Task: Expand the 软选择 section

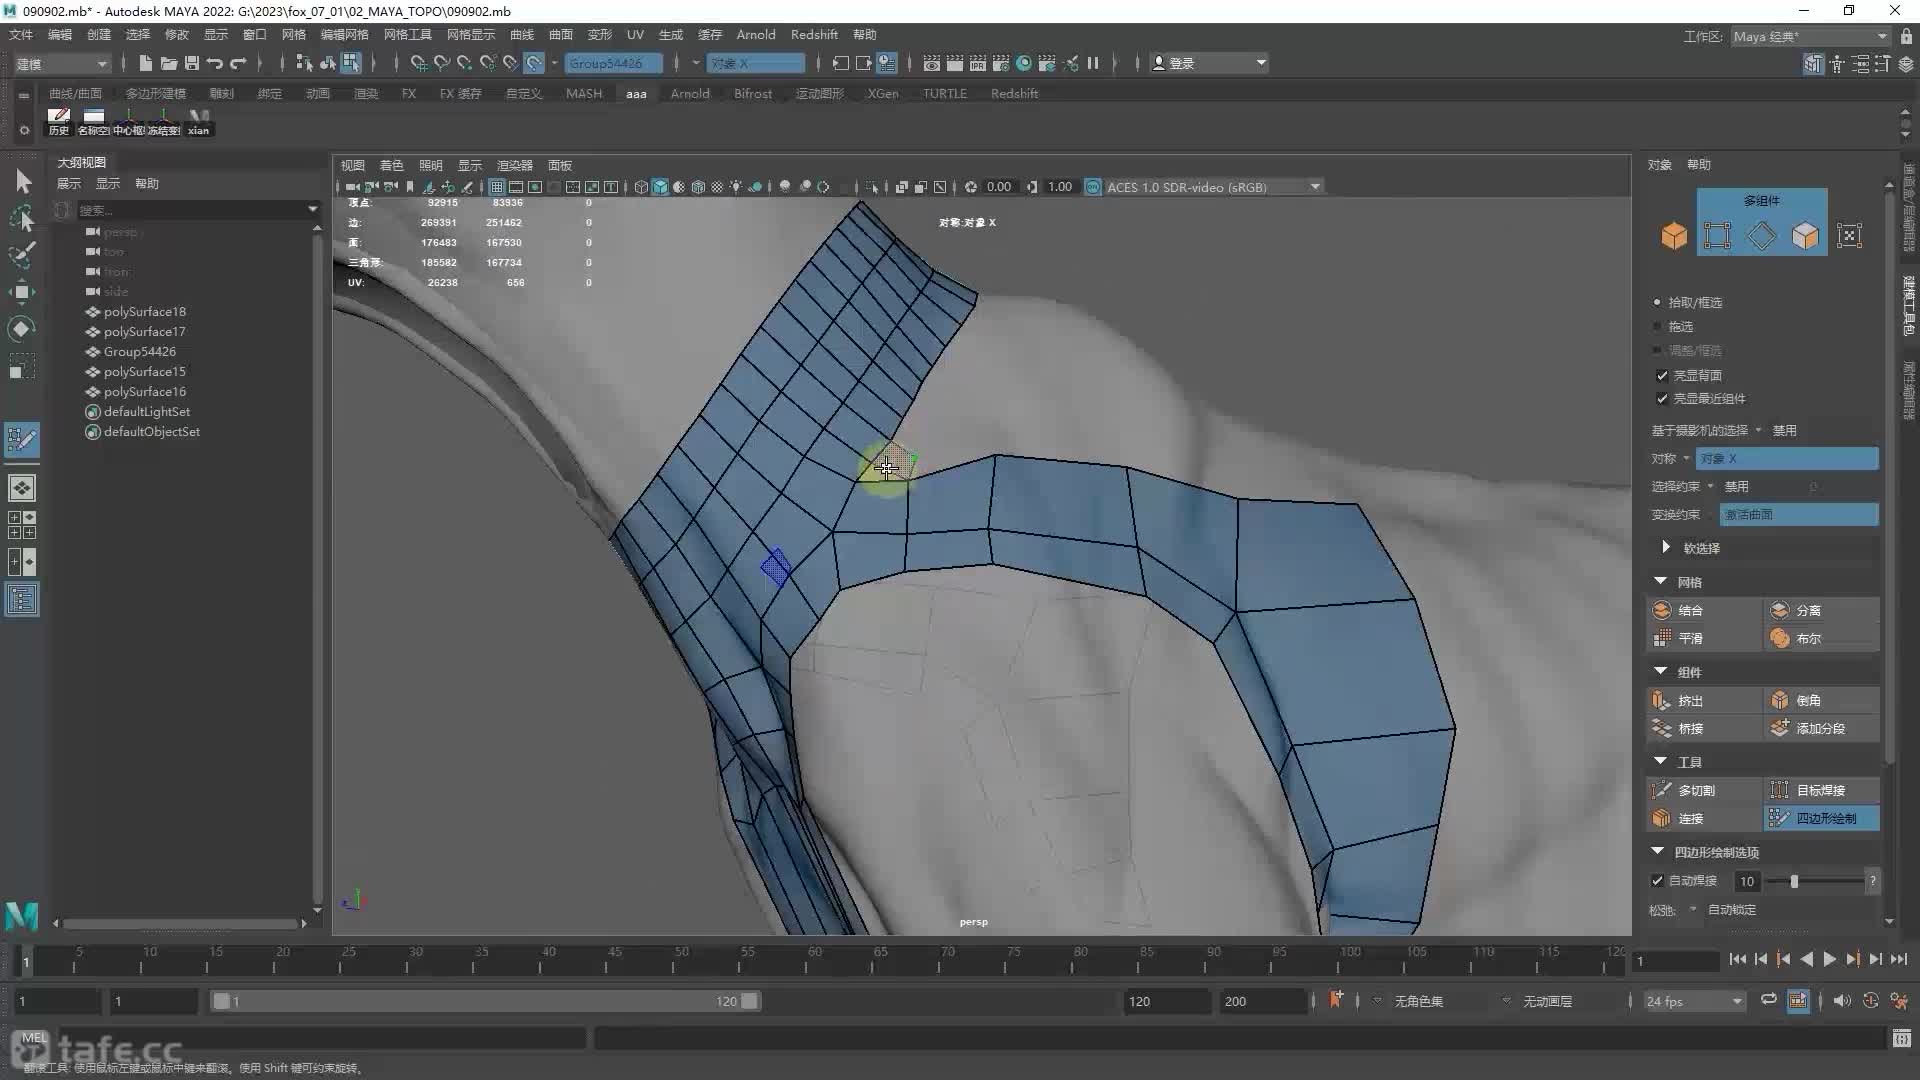Action: [x=1666, y=547]
